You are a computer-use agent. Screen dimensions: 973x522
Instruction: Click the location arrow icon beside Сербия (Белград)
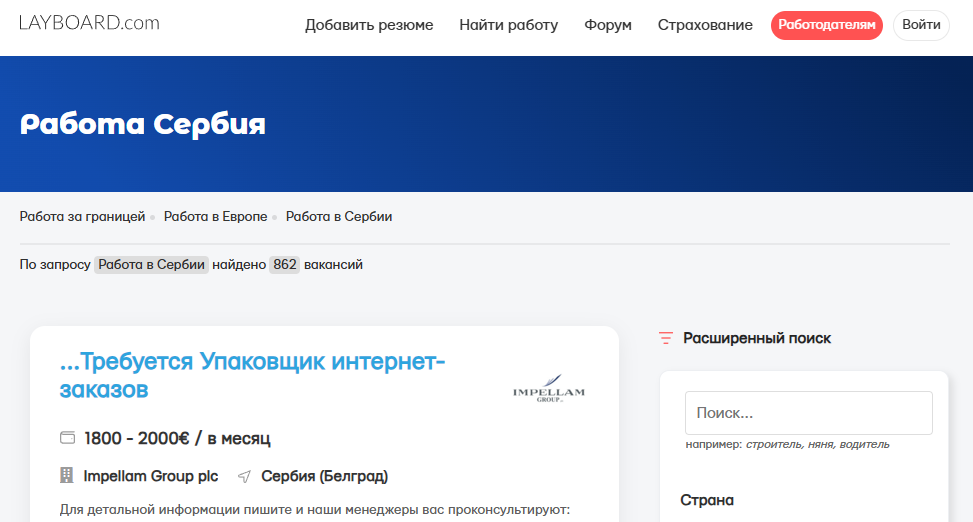(x=244, y=477)
